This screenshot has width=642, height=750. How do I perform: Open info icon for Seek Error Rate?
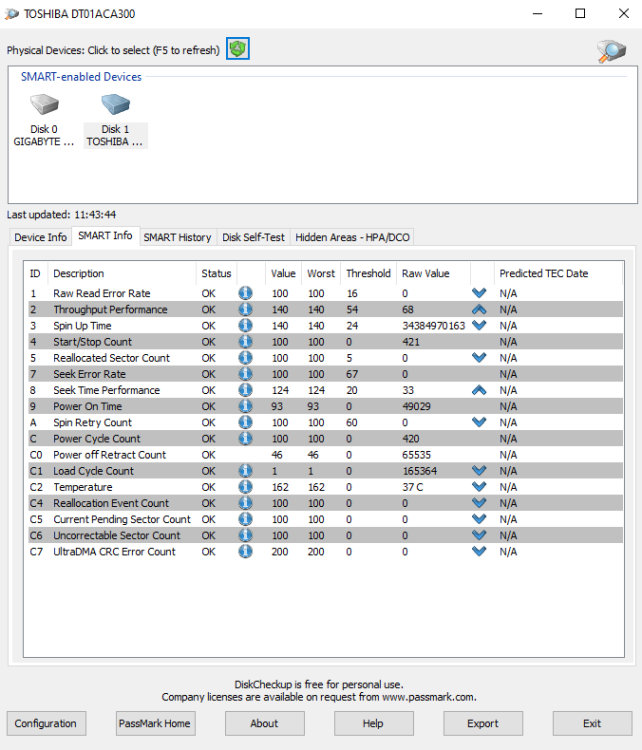(x=245, y=374)
